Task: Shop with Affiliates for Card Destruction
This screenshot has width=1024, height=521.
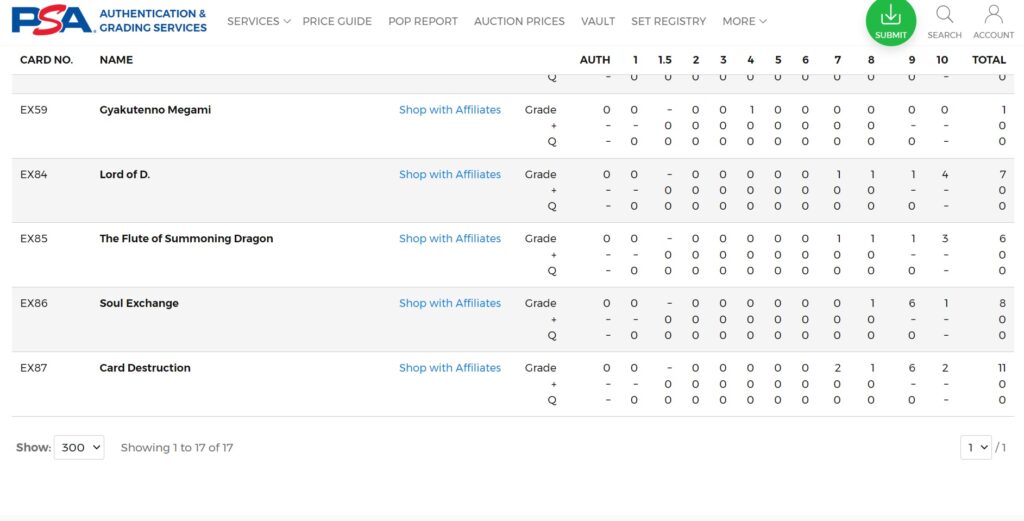Action: point(450,368)
